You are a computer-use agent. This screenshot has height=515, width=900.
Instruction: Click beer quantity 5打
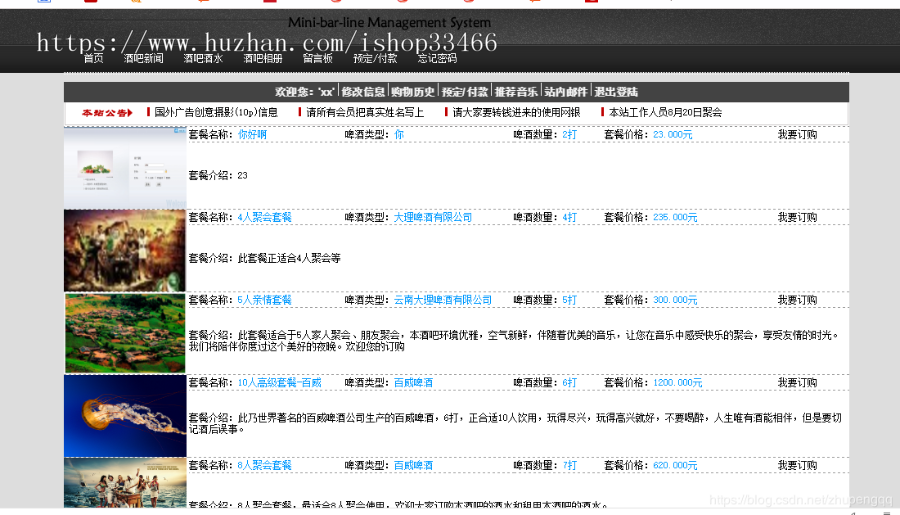point(569,300)
